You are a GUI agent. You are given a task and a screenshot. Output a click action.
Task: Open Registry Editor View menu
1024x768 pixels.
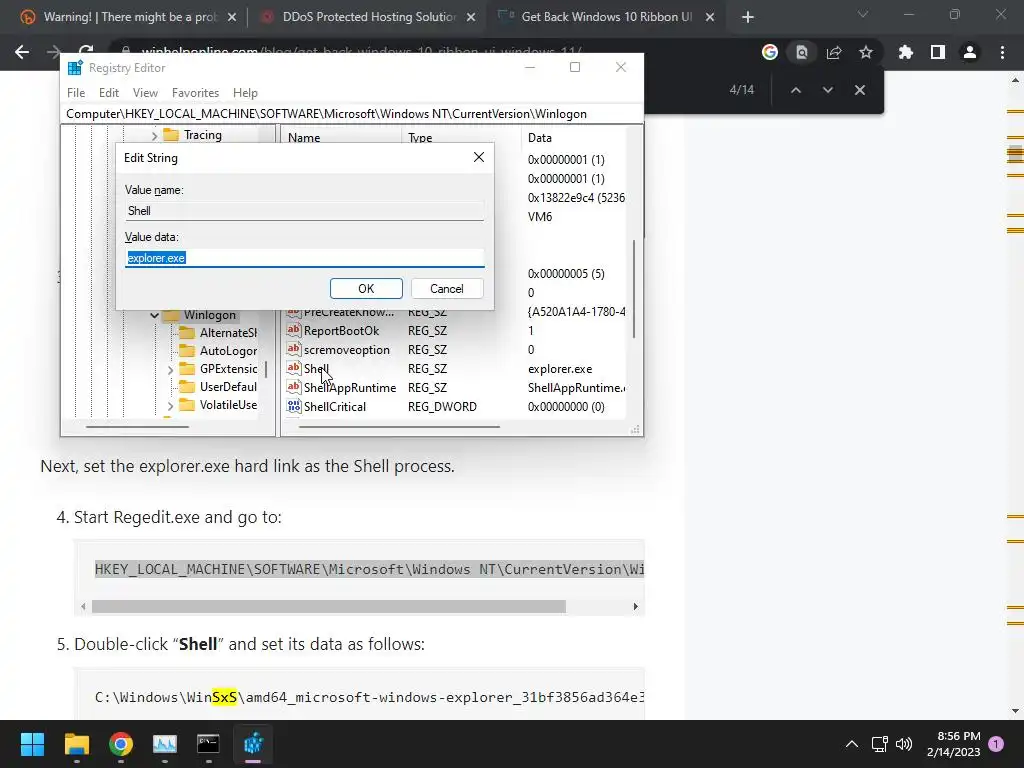[145, 93]
